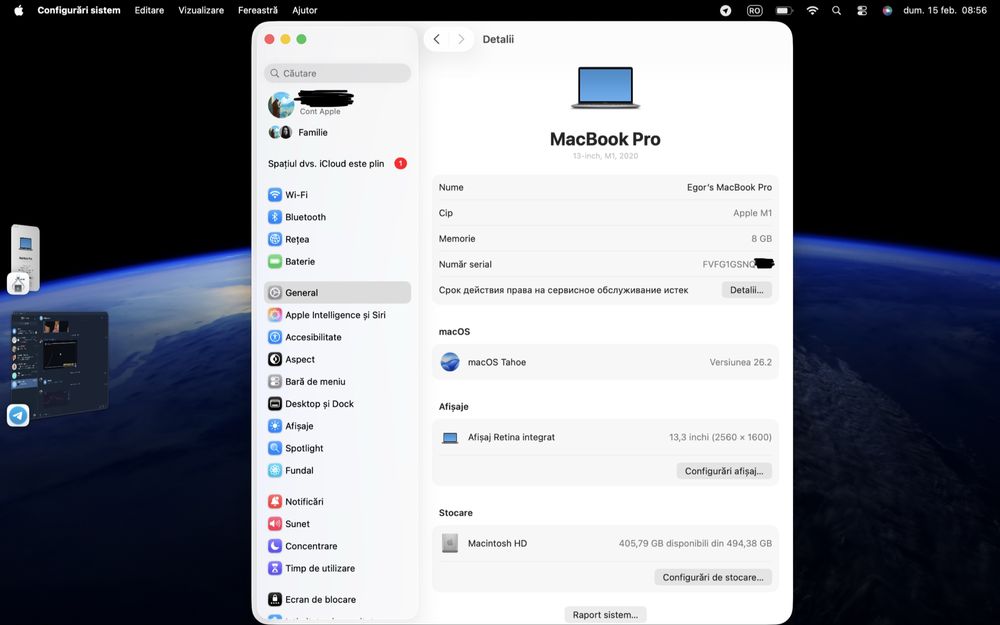Open the Fereastră menu

258,10
